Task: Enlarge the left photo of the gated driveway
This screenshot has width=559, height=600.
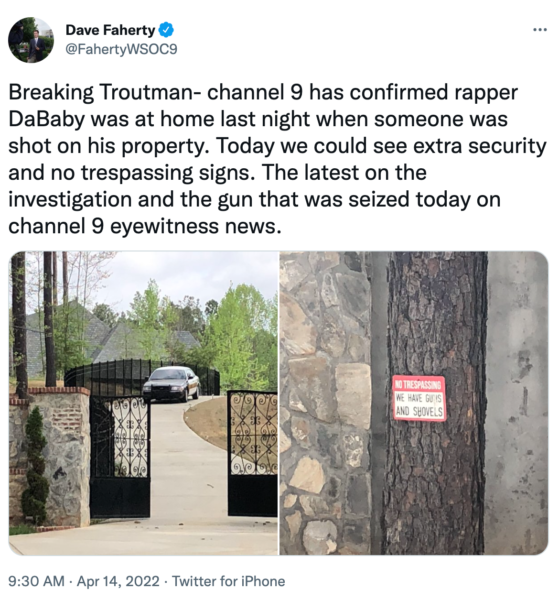Action: (x=143, y=403)
